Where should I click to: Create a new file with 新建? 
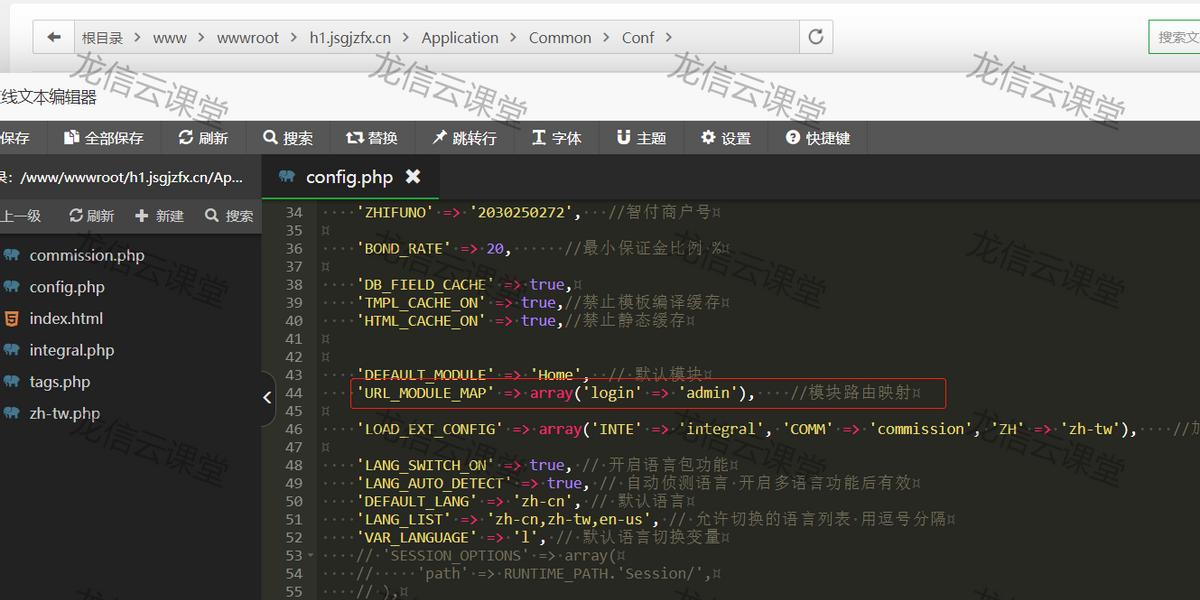click(x=158, y=215)
